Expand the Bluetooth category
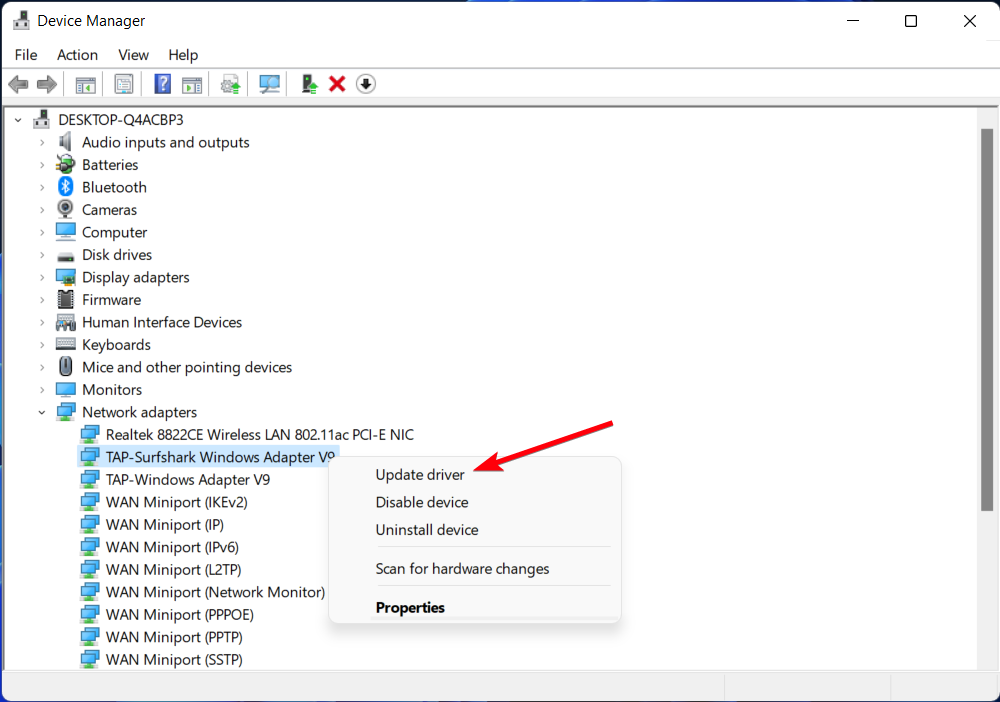Image resolution: width=1000 pixels, height=702 pixels. point(42,187)
